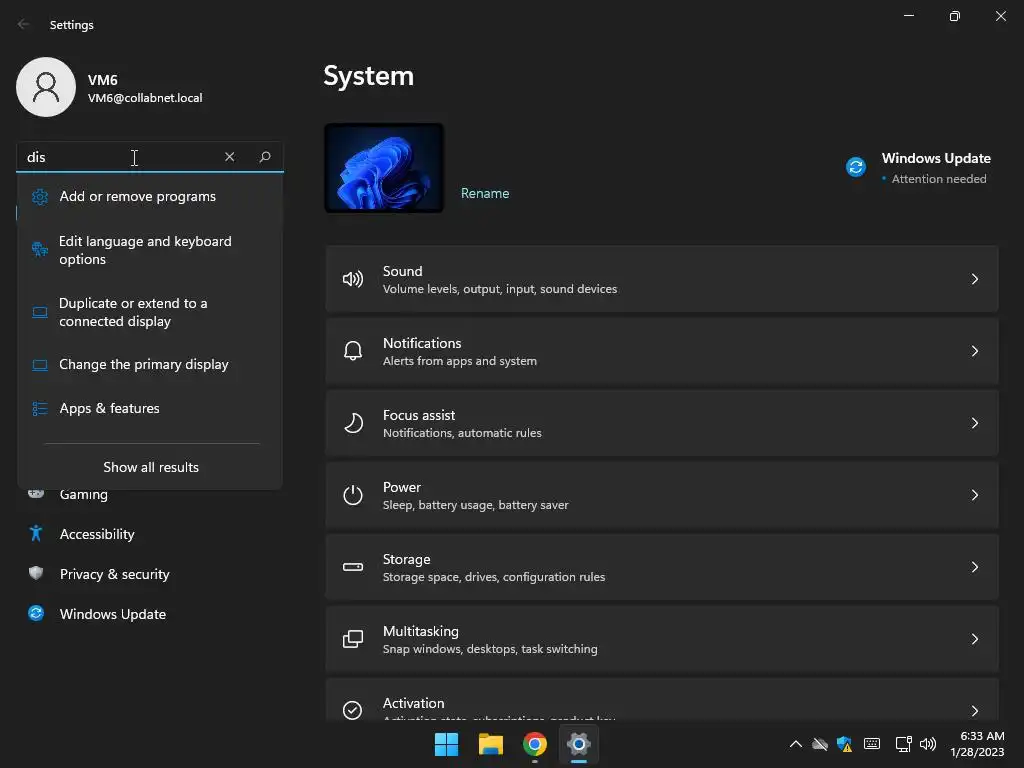Expand the Power settings chevron
Image resolution: width=1024 pixels, height=768 pixels.
coord(974,495)
